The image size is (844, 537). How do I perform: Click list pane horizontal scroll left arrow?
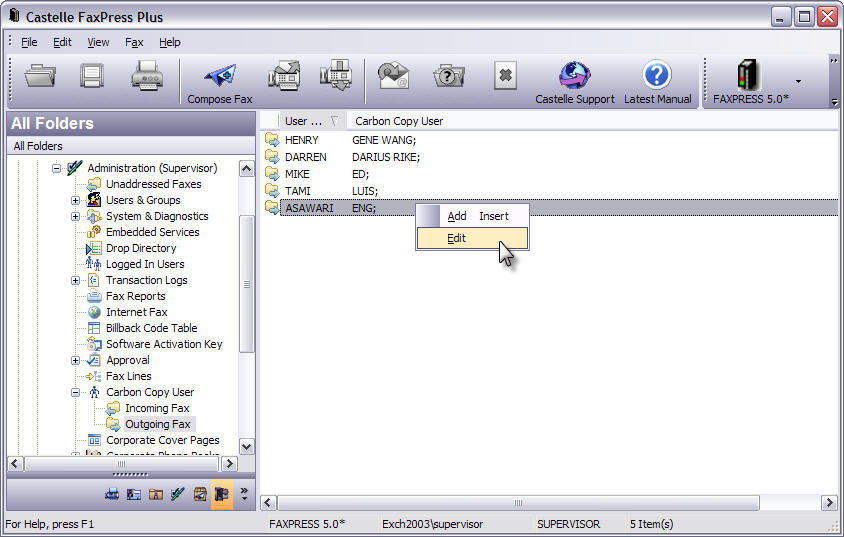269,503
